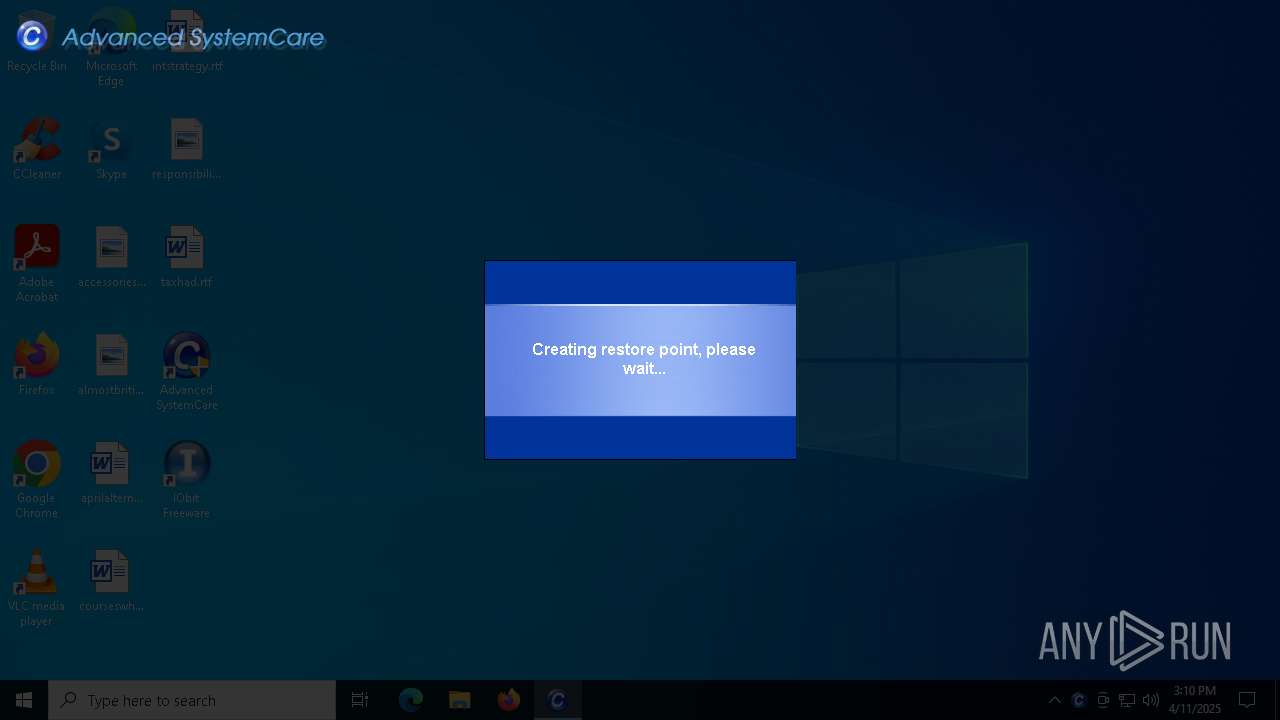Select the courseswh... Word document
The width and height of the screenshot is (1280, 720).
(x=111, y=580)
